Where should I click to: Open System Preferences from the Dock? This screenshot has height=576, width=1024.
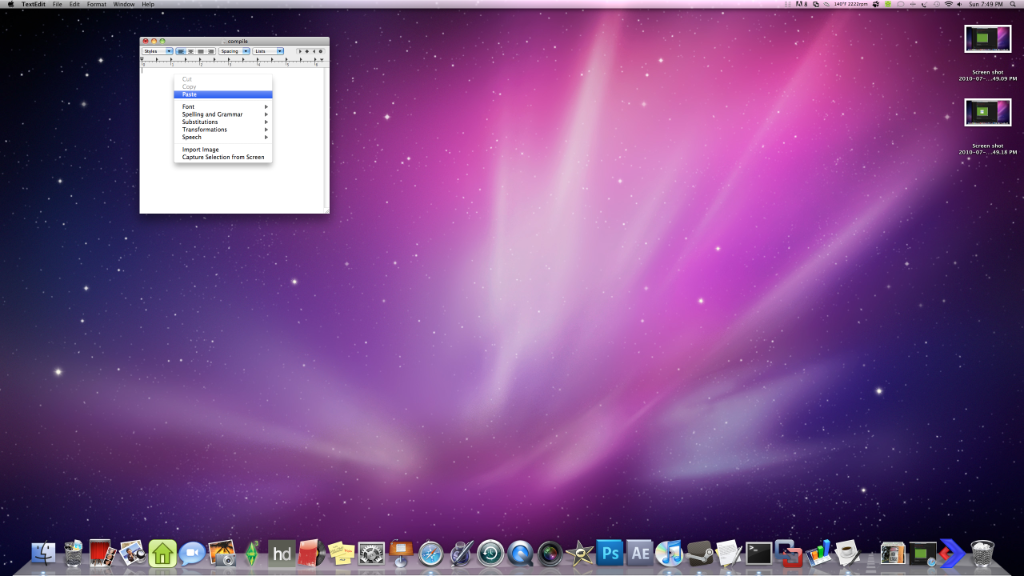pos(372,552)
